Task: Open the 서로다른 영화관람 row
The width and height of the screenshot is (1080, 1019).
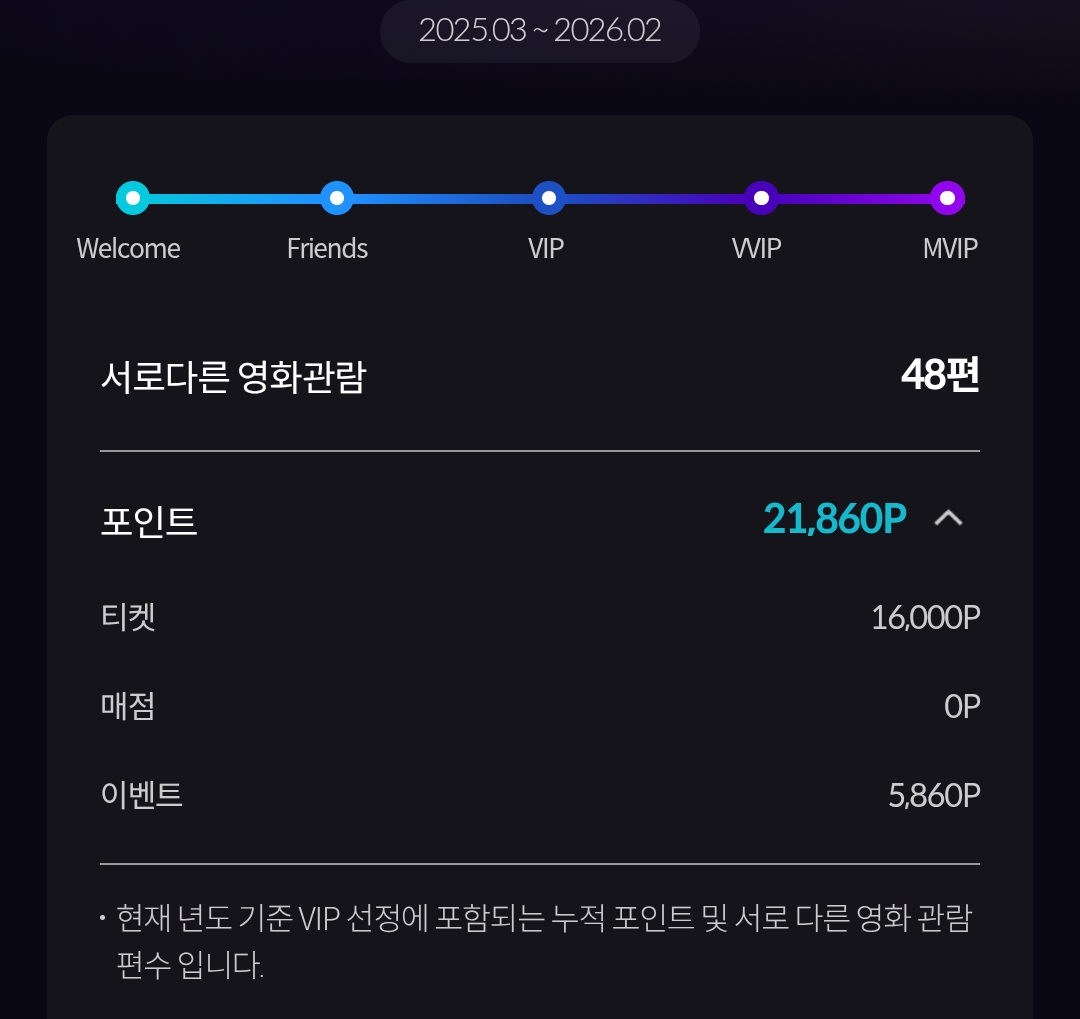Action: tap(540, 376)
